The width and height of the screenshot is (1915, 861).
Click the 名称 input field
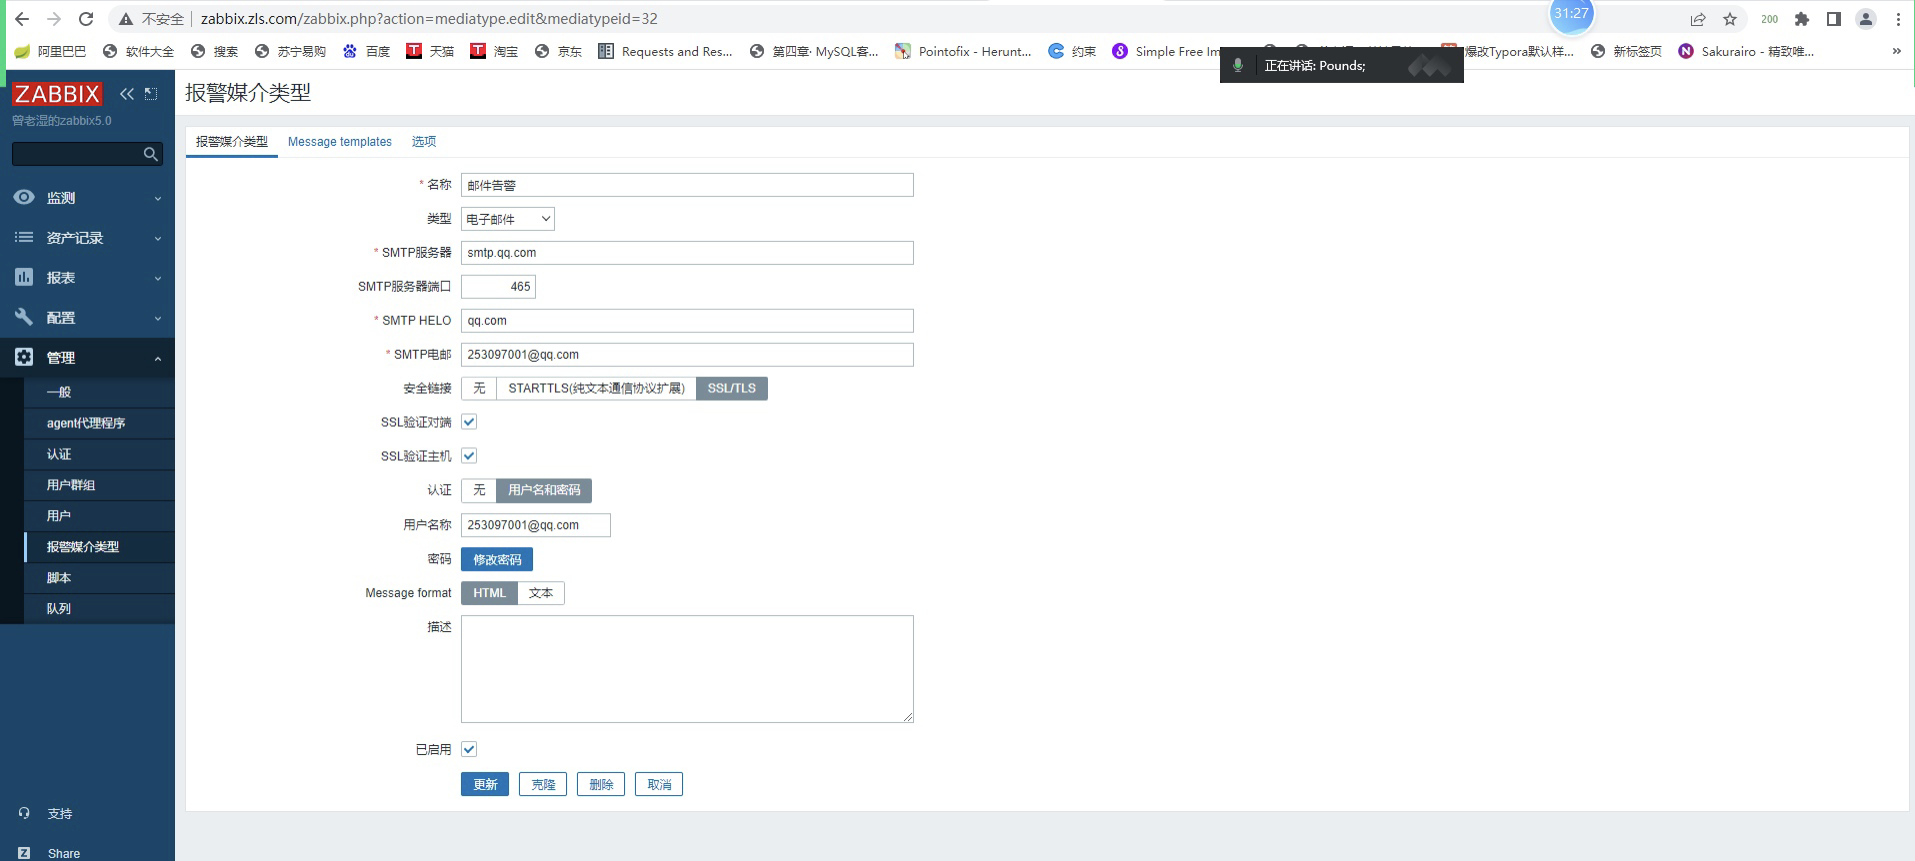tap(687, 185)
